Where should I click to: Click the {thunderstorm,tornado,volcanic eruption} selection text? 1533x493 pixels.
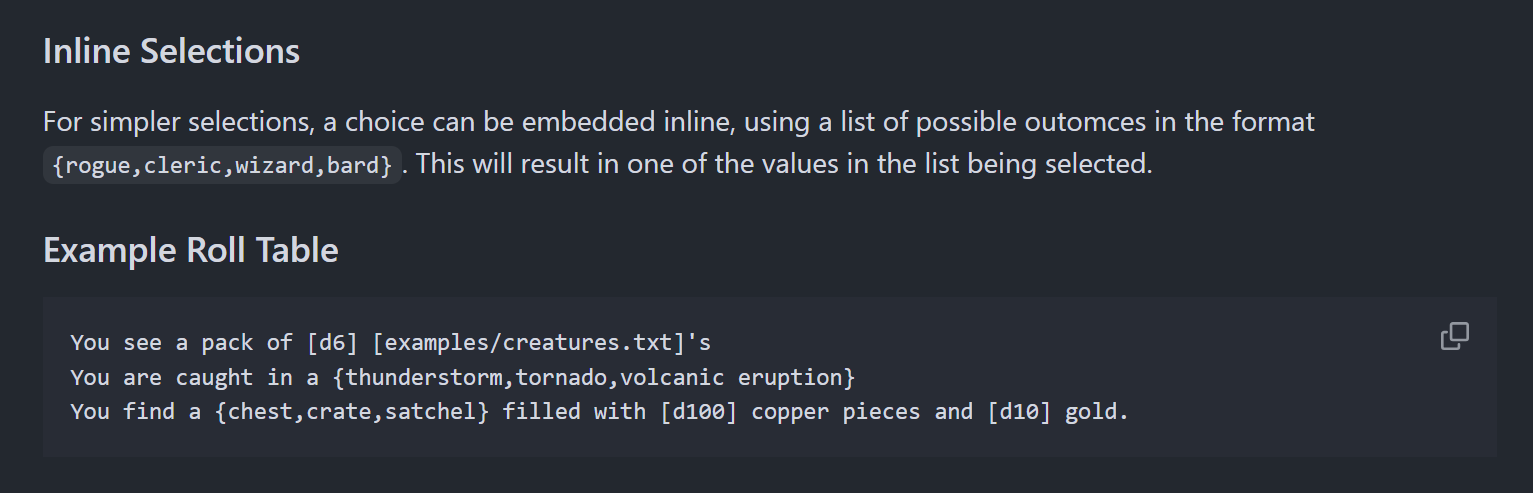pyautogui.click(x=599, y=377)
